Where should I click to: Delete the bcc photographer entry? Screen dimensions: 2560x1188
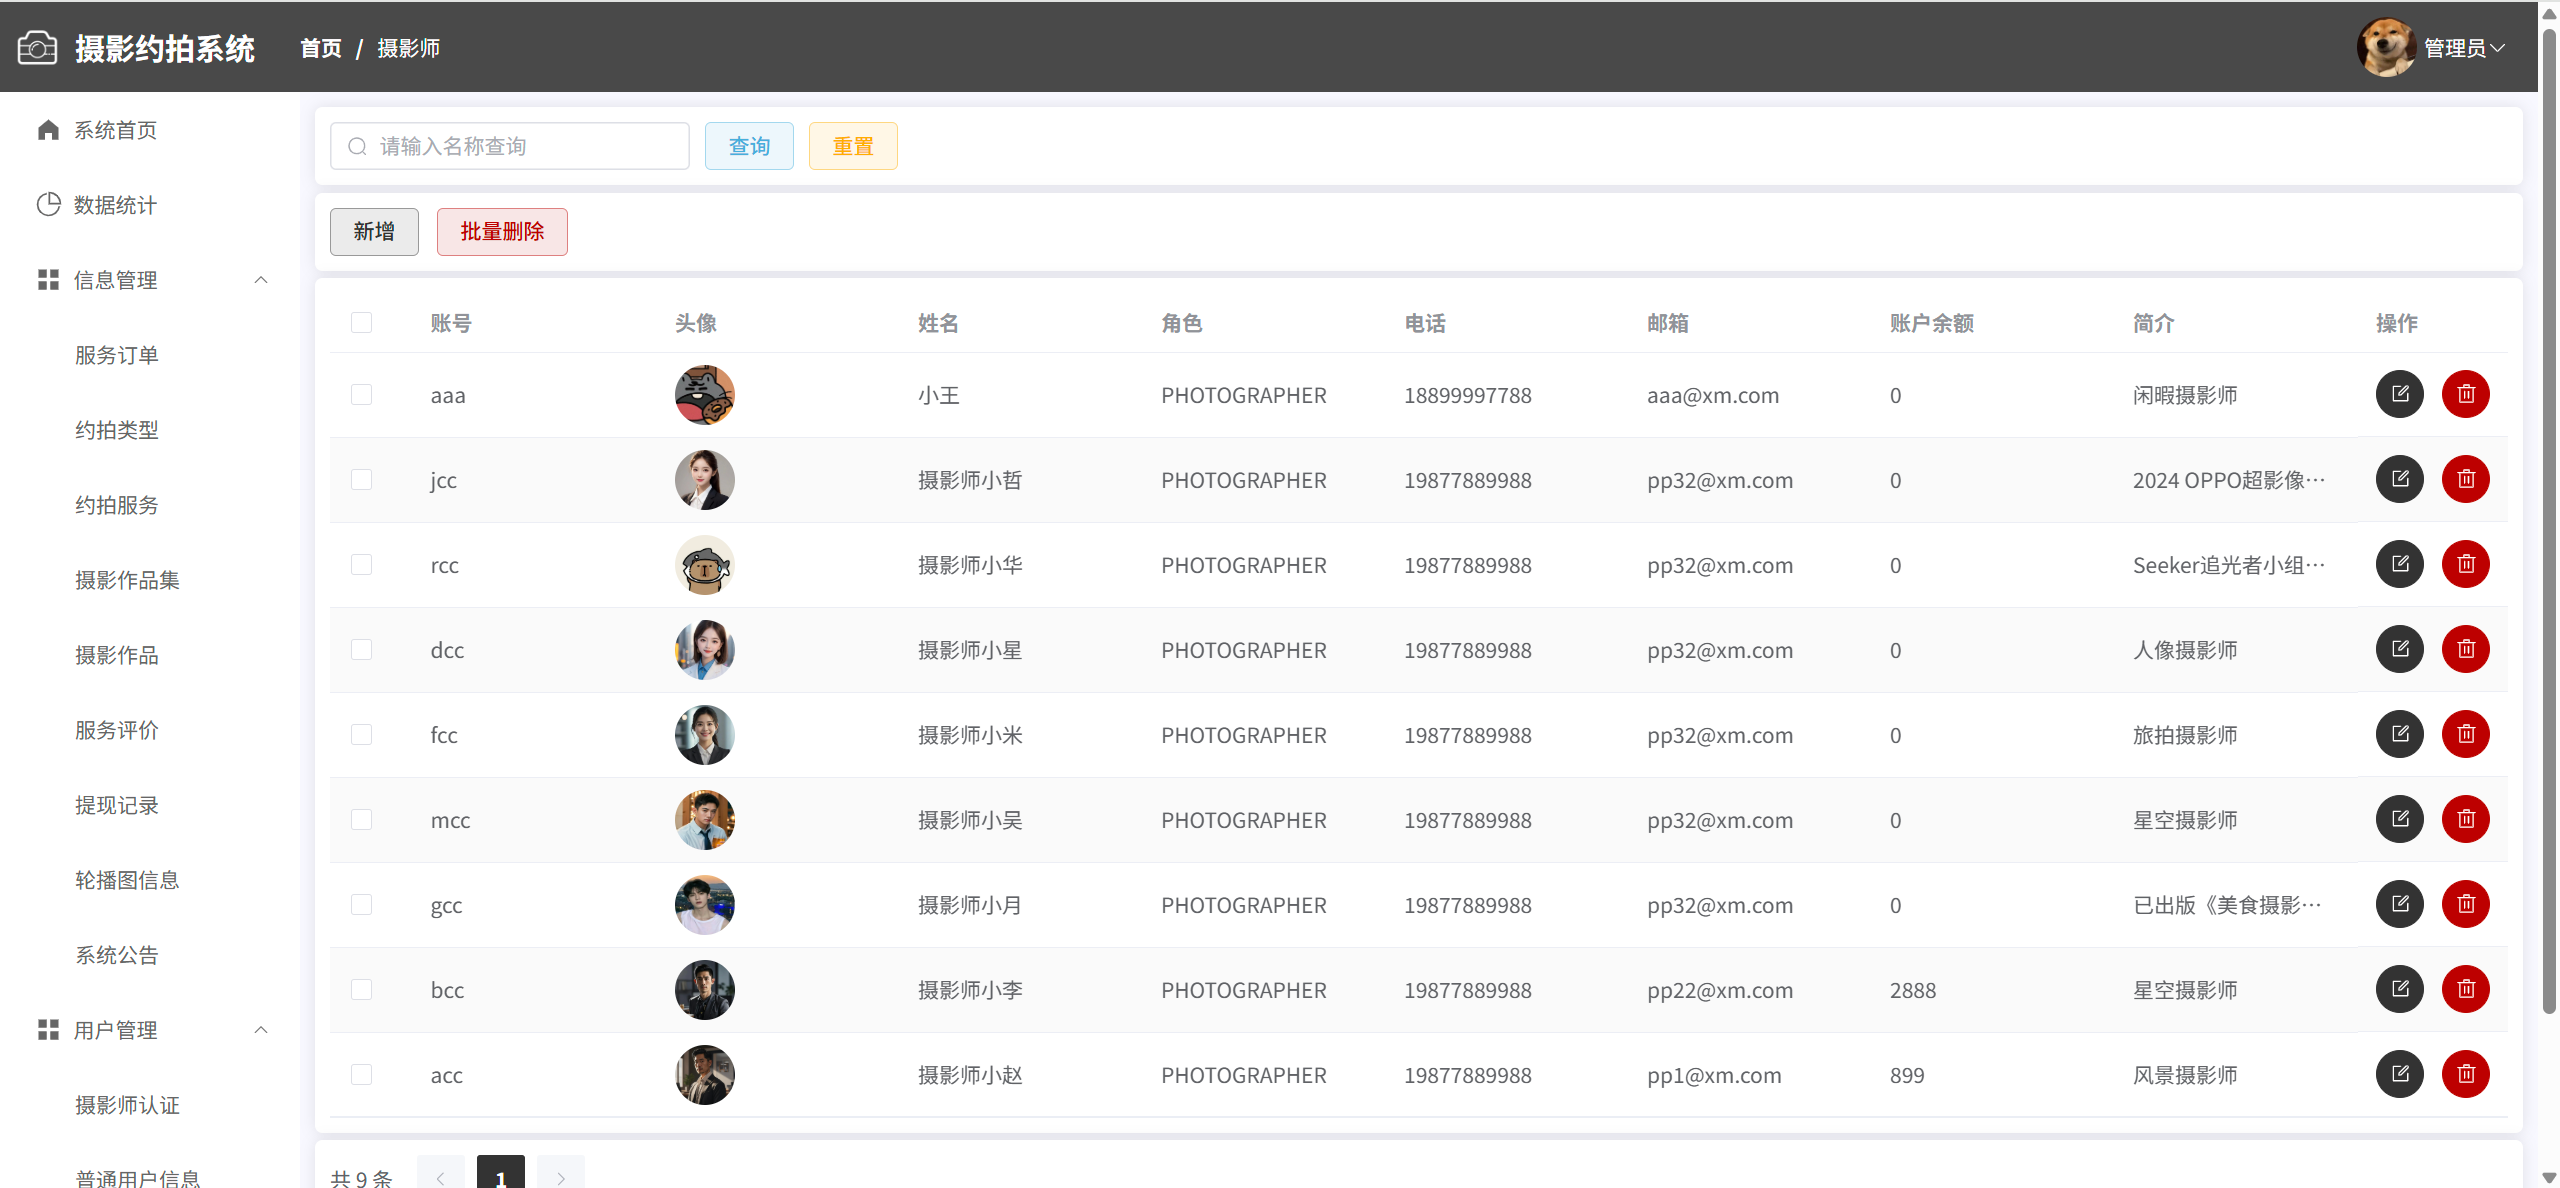(2465, 989)
